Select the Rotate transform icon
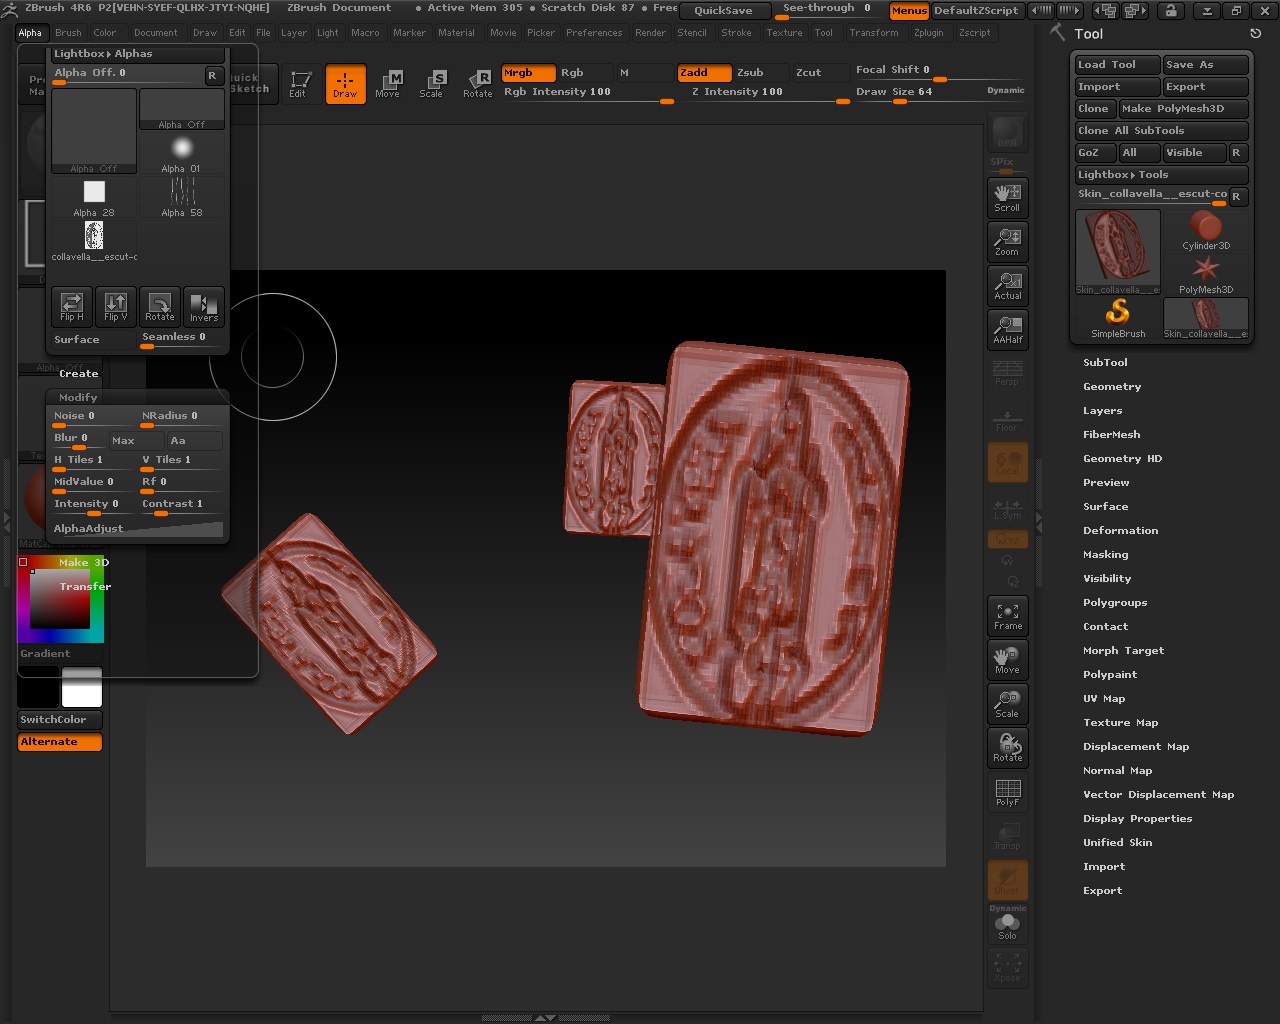1280x1024 pixels. coord(478,84)
